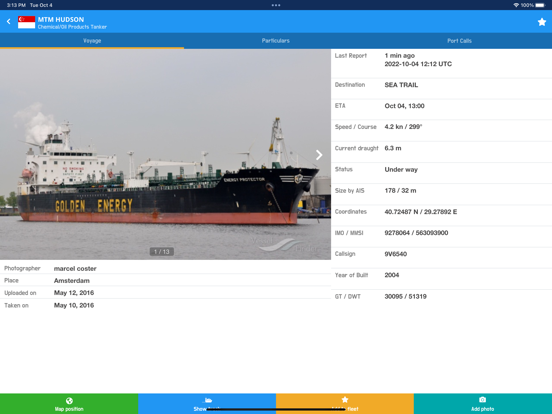Image resolution: width=552 pixels, height=414 pixels.
Task: Select Uploaded on date May 12, 2016
Action: click(x=74, y=293)
